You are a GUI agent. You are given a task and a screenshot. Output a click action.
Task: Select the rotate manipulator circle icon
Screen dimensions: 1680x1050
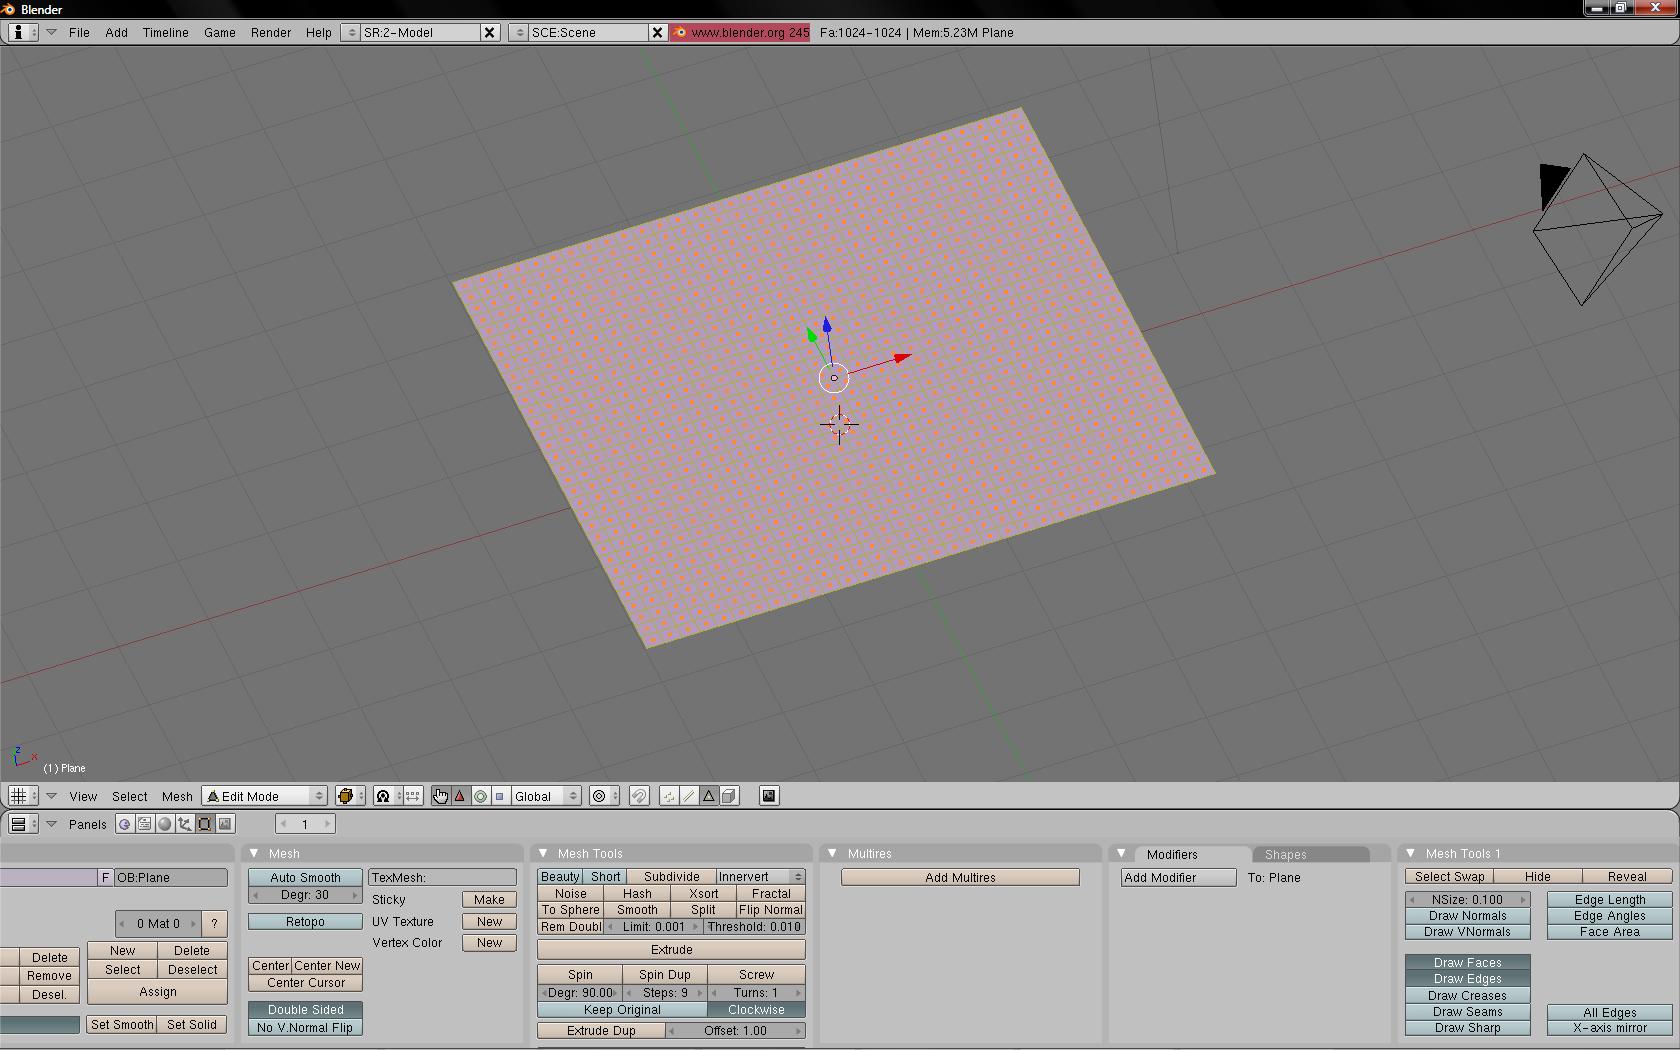pos(480,796)
